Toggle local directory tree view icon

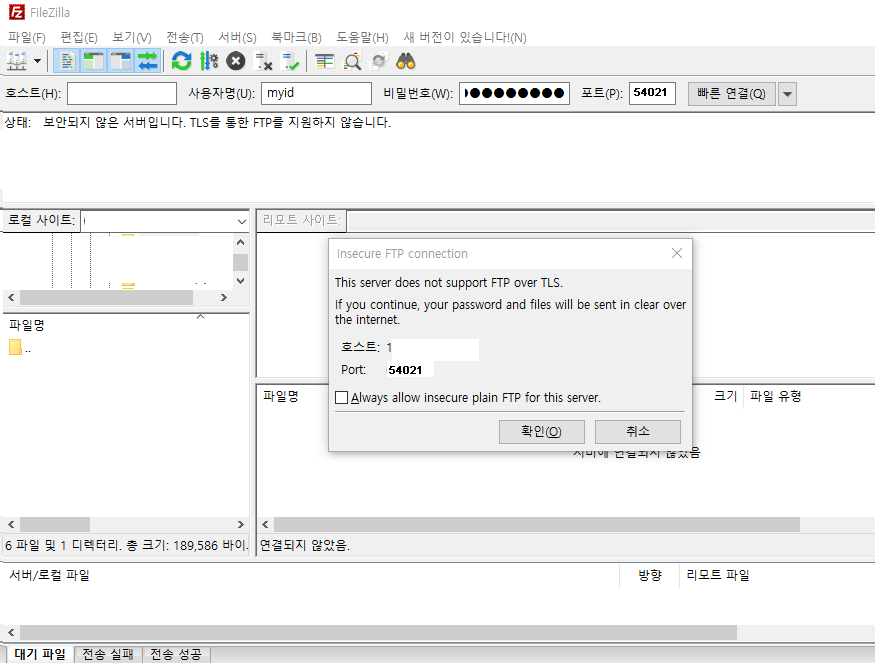(x=94, y=61)
